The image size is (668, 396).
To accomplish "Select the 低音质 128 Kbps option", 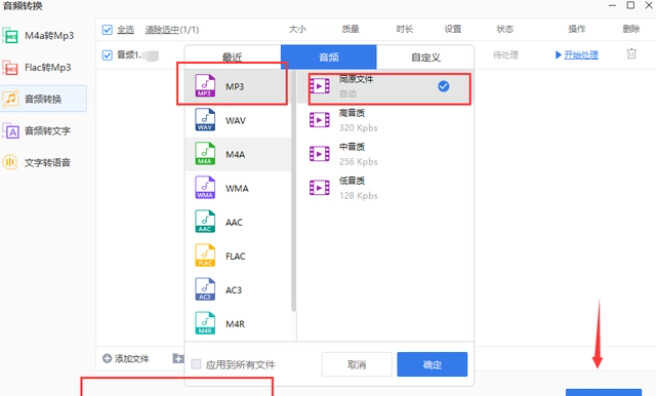I will pos(385,188).
